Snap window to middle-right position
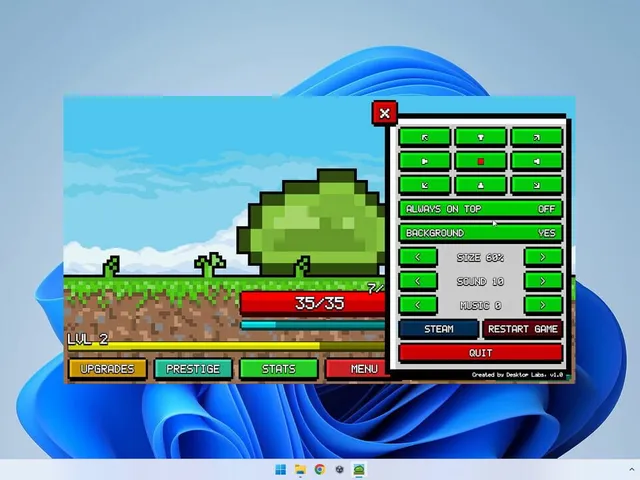Image resolution: width=640 pixels, height=480 pixels. tap(536, 161)
